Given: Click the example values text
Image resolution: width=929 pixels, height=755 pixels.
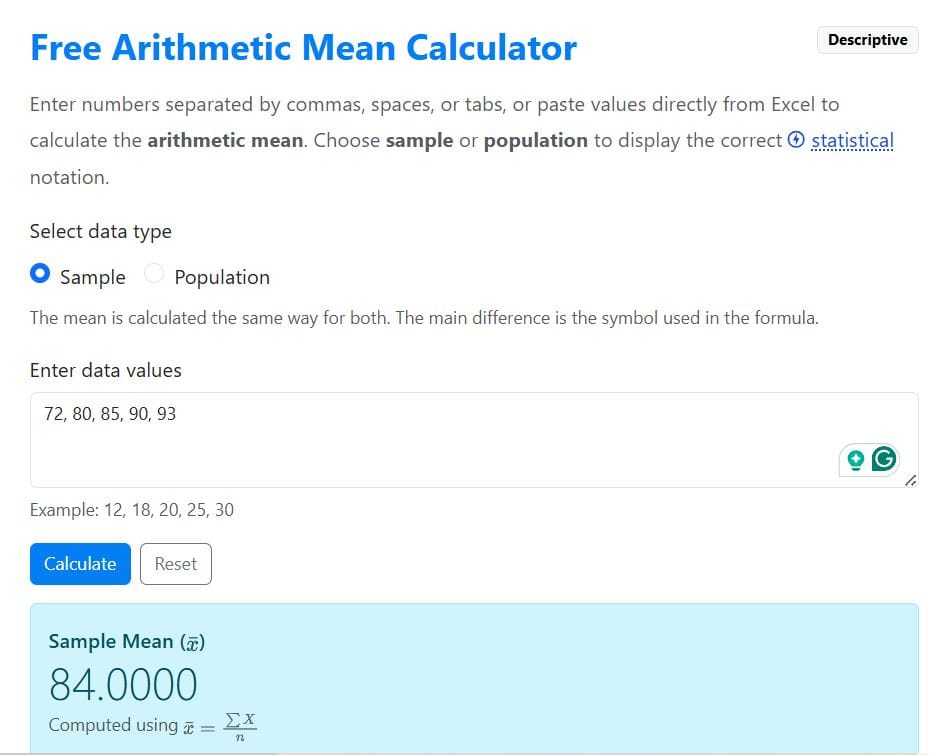Looking at the screenshot, I should (x=132, y=509).
